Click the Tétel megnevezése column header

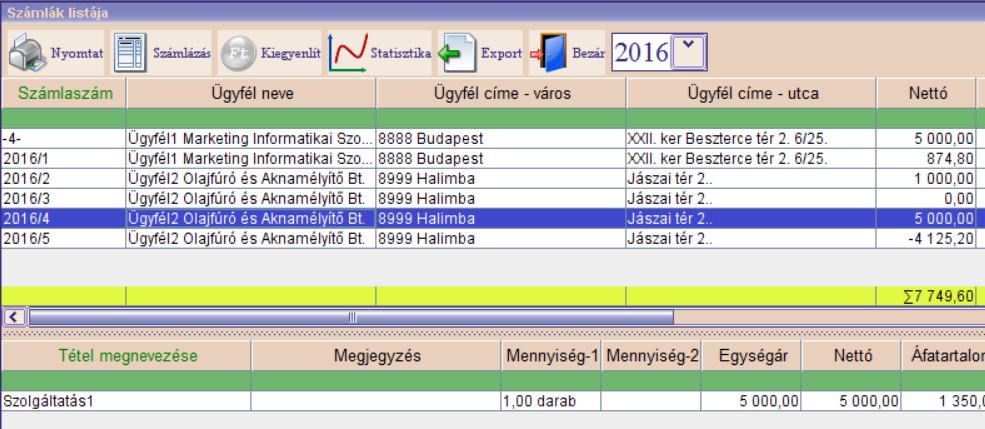click(125, 356)
